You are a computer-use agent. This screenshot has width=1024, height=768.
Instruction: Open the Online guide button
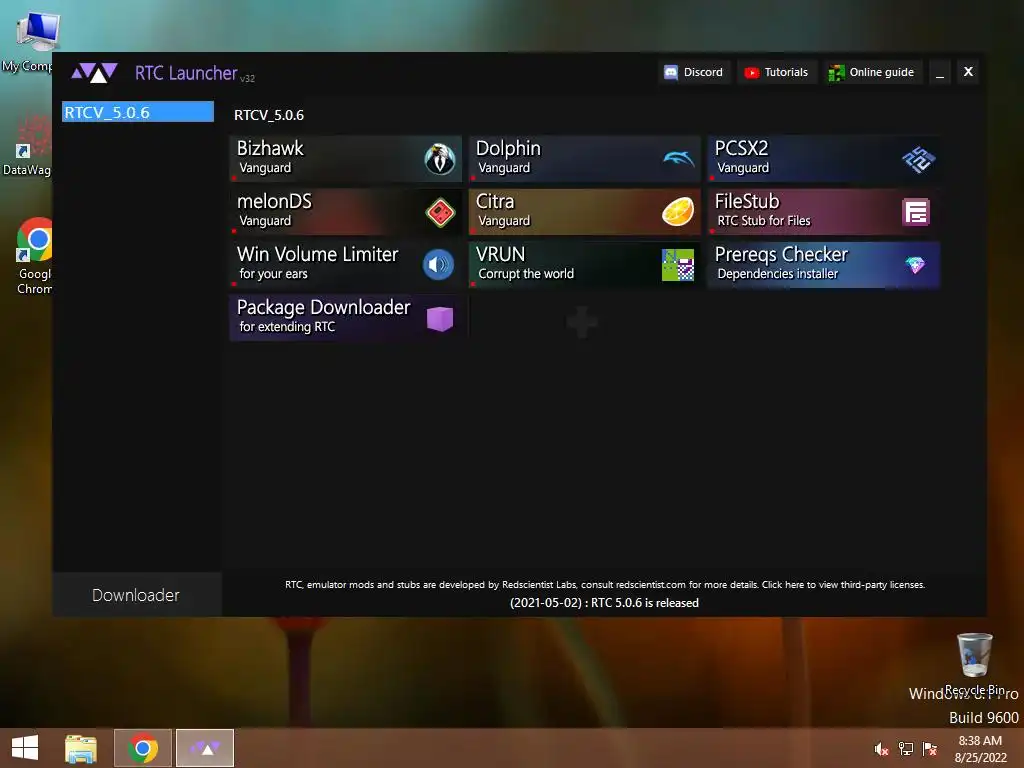[x=872, y=72]
